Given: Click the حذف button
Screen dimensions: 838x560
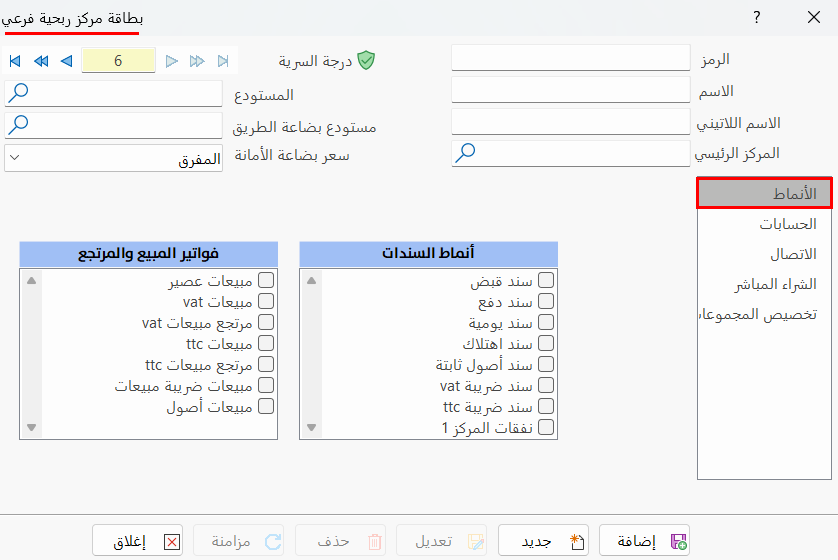Looking at the screenshot, I should click(x=340, y=541).
